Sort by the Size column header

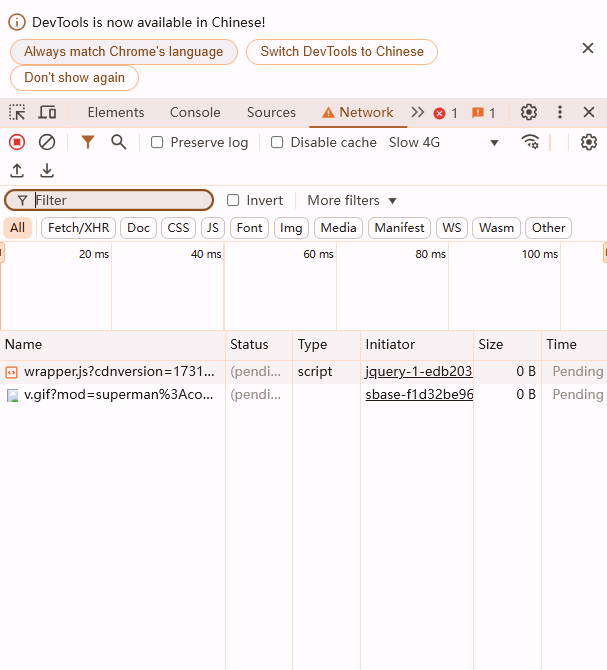(x=507, y=344)
